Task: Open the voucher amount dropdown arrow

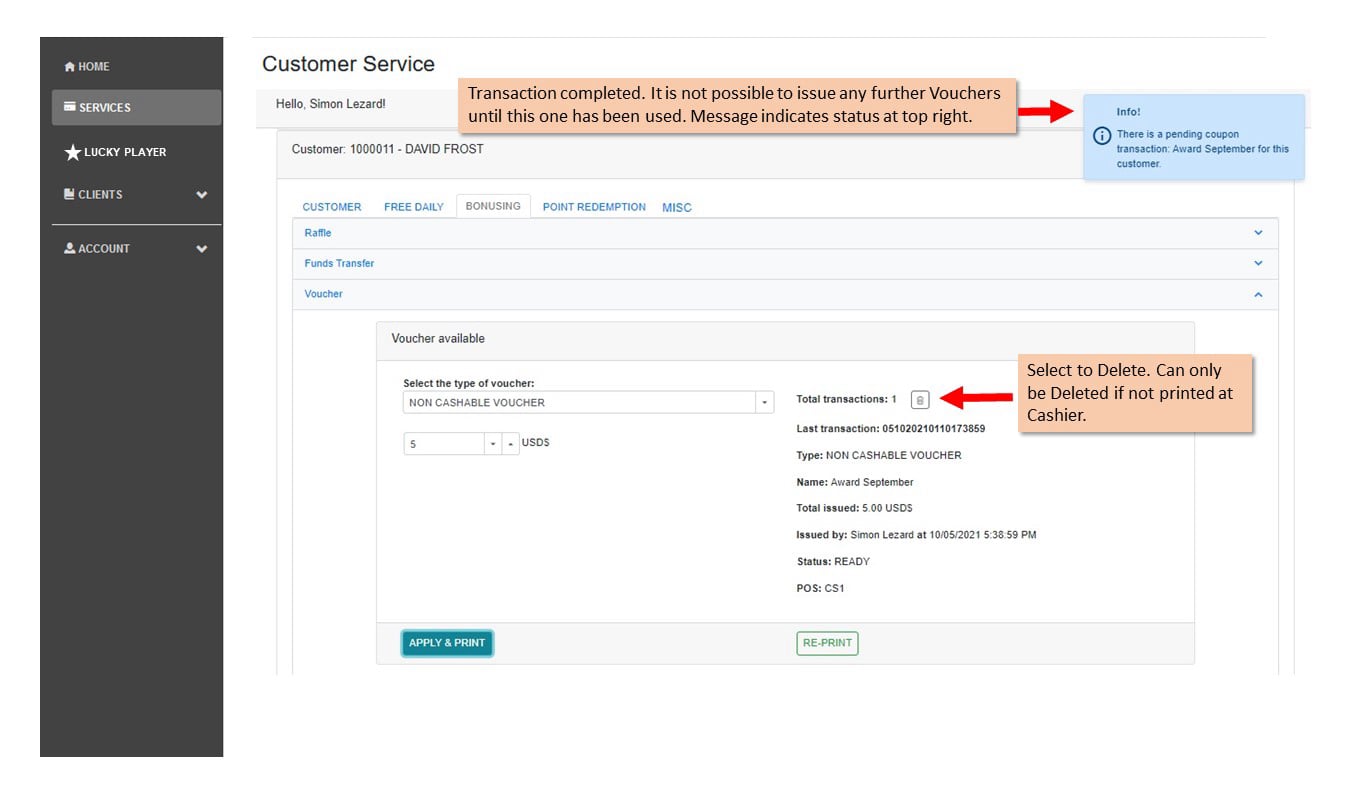Action: point(493,444)
